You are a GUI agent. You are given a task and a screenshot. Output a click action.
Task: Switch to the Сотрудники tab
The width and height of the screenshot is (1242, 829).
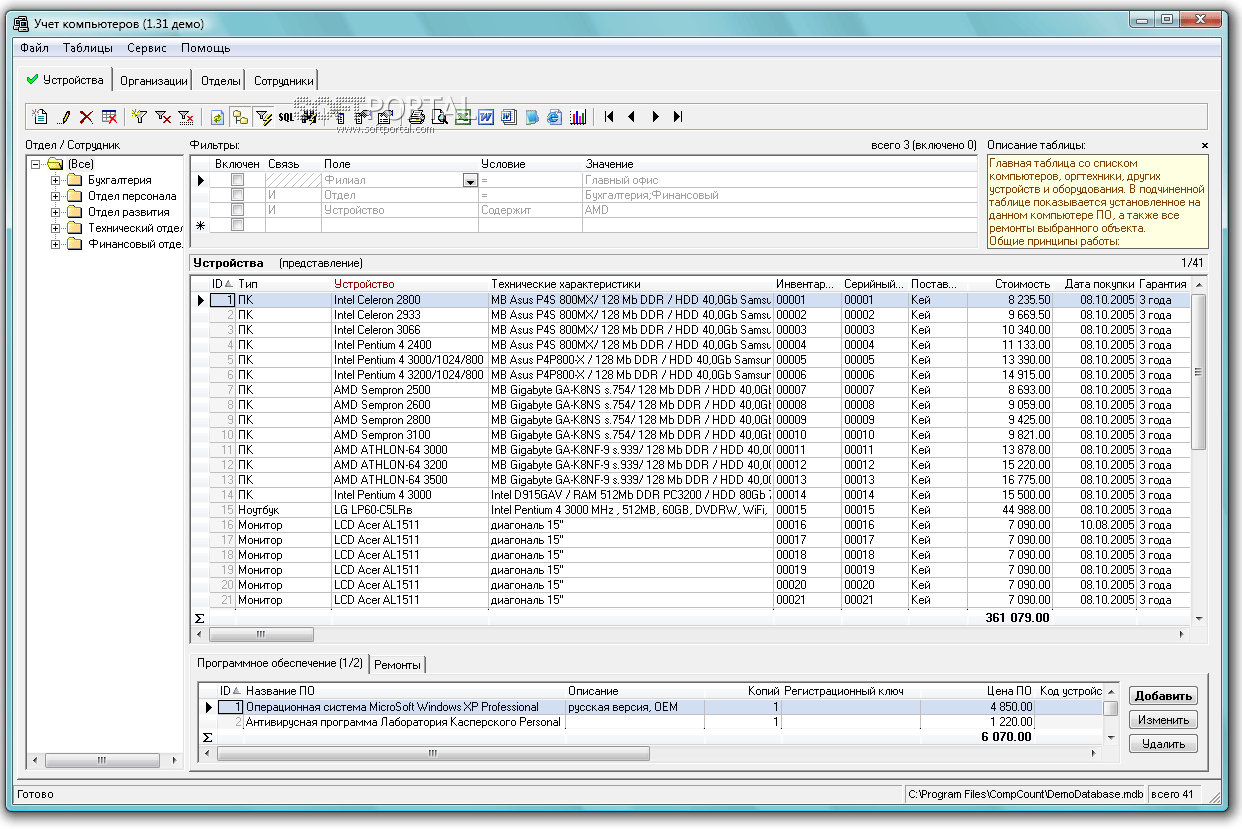283,81
